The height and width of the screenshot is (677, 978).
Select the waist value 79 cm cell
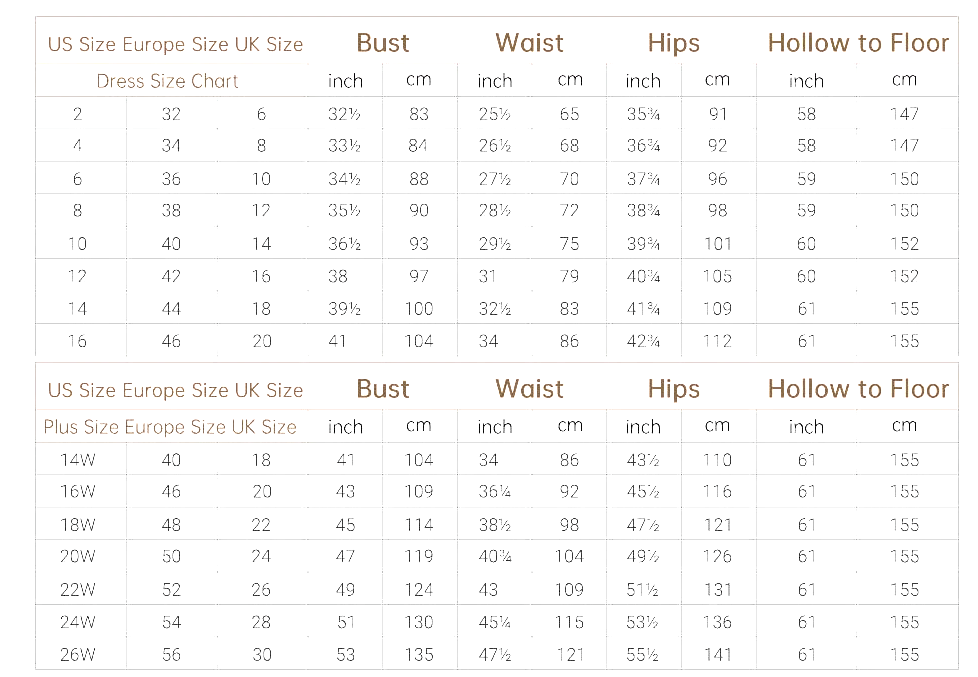click(569, 276)
